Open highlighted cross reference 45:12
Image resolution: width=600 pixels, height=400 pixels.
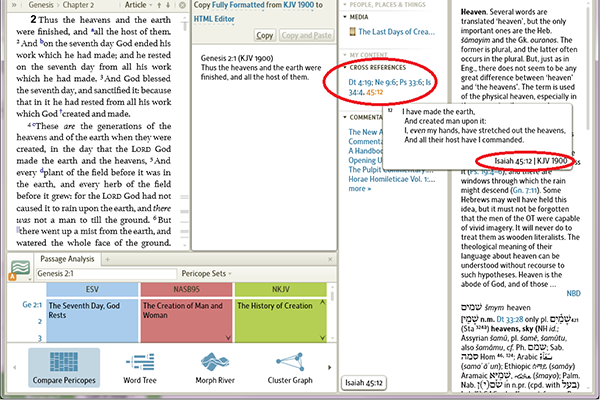point(375,92)
